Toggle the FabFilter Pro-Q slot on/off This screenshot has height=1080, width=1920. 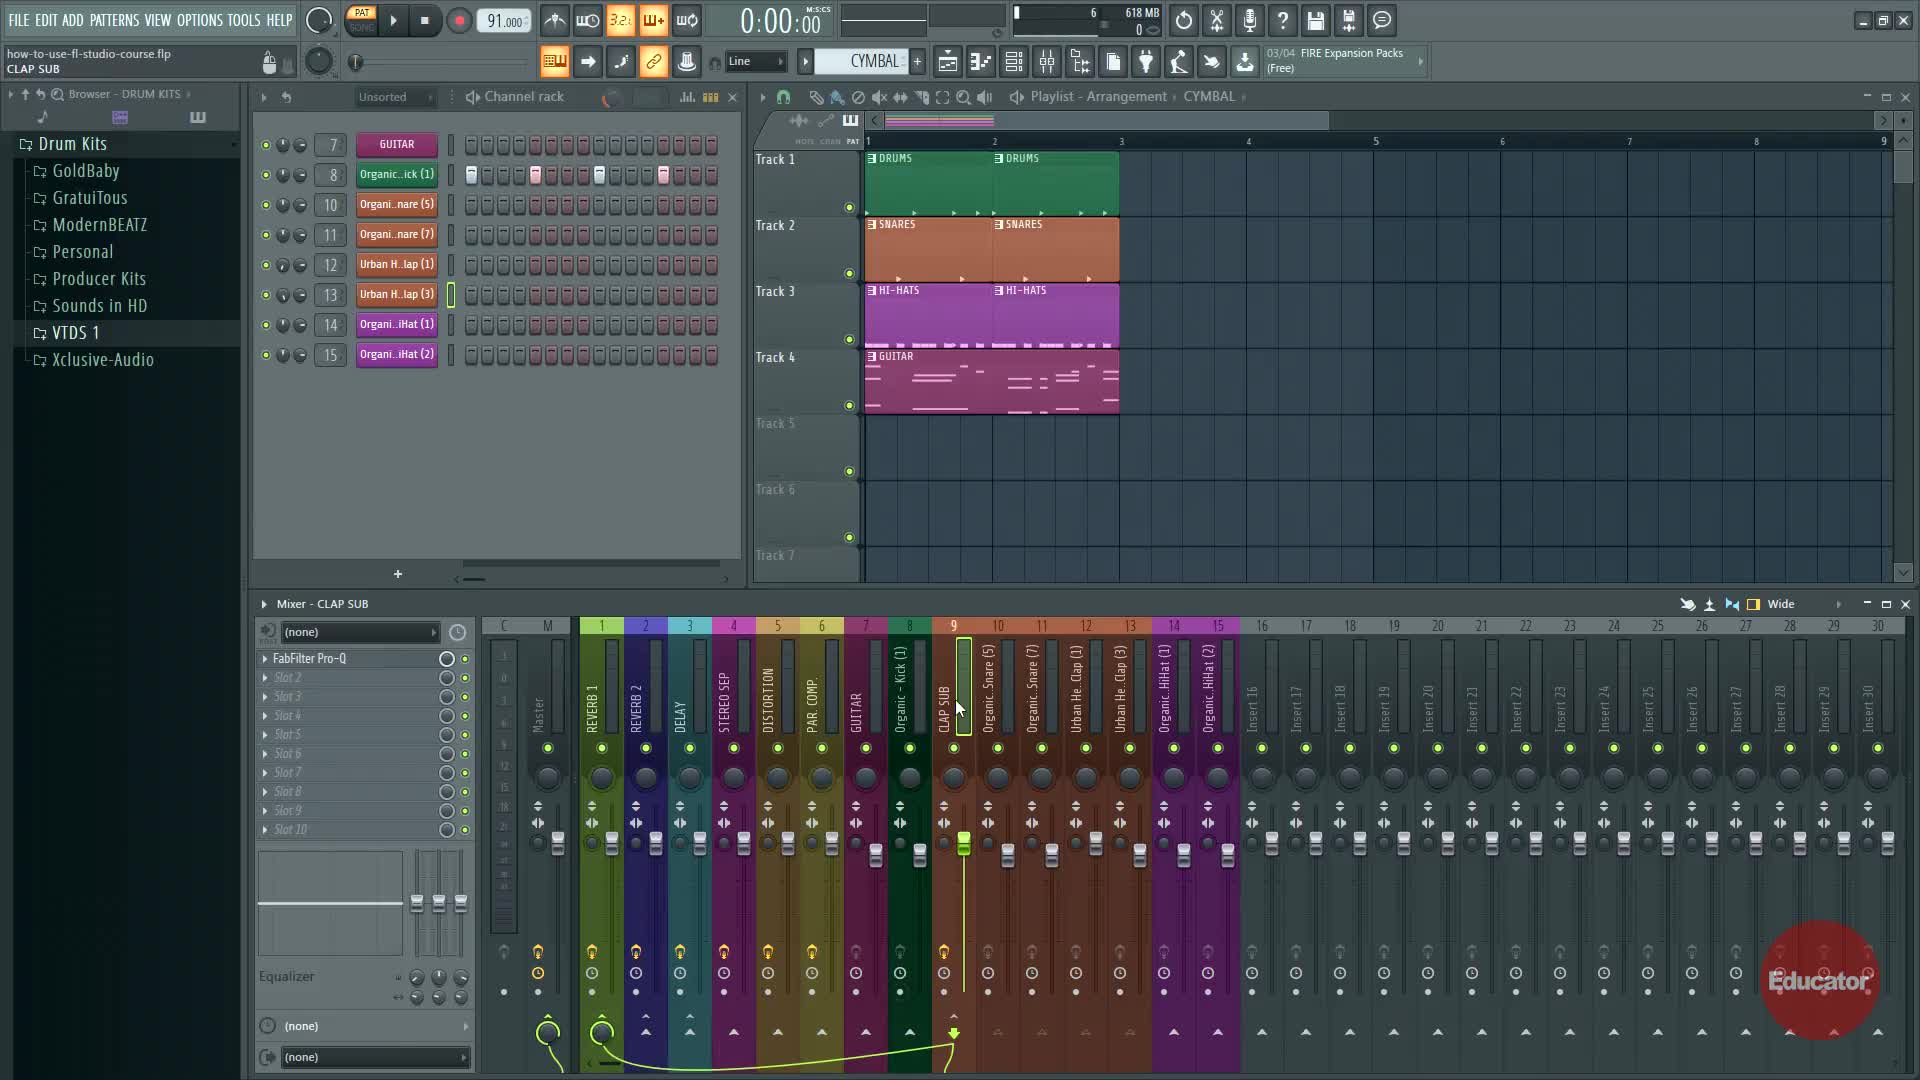click(465, 659)
